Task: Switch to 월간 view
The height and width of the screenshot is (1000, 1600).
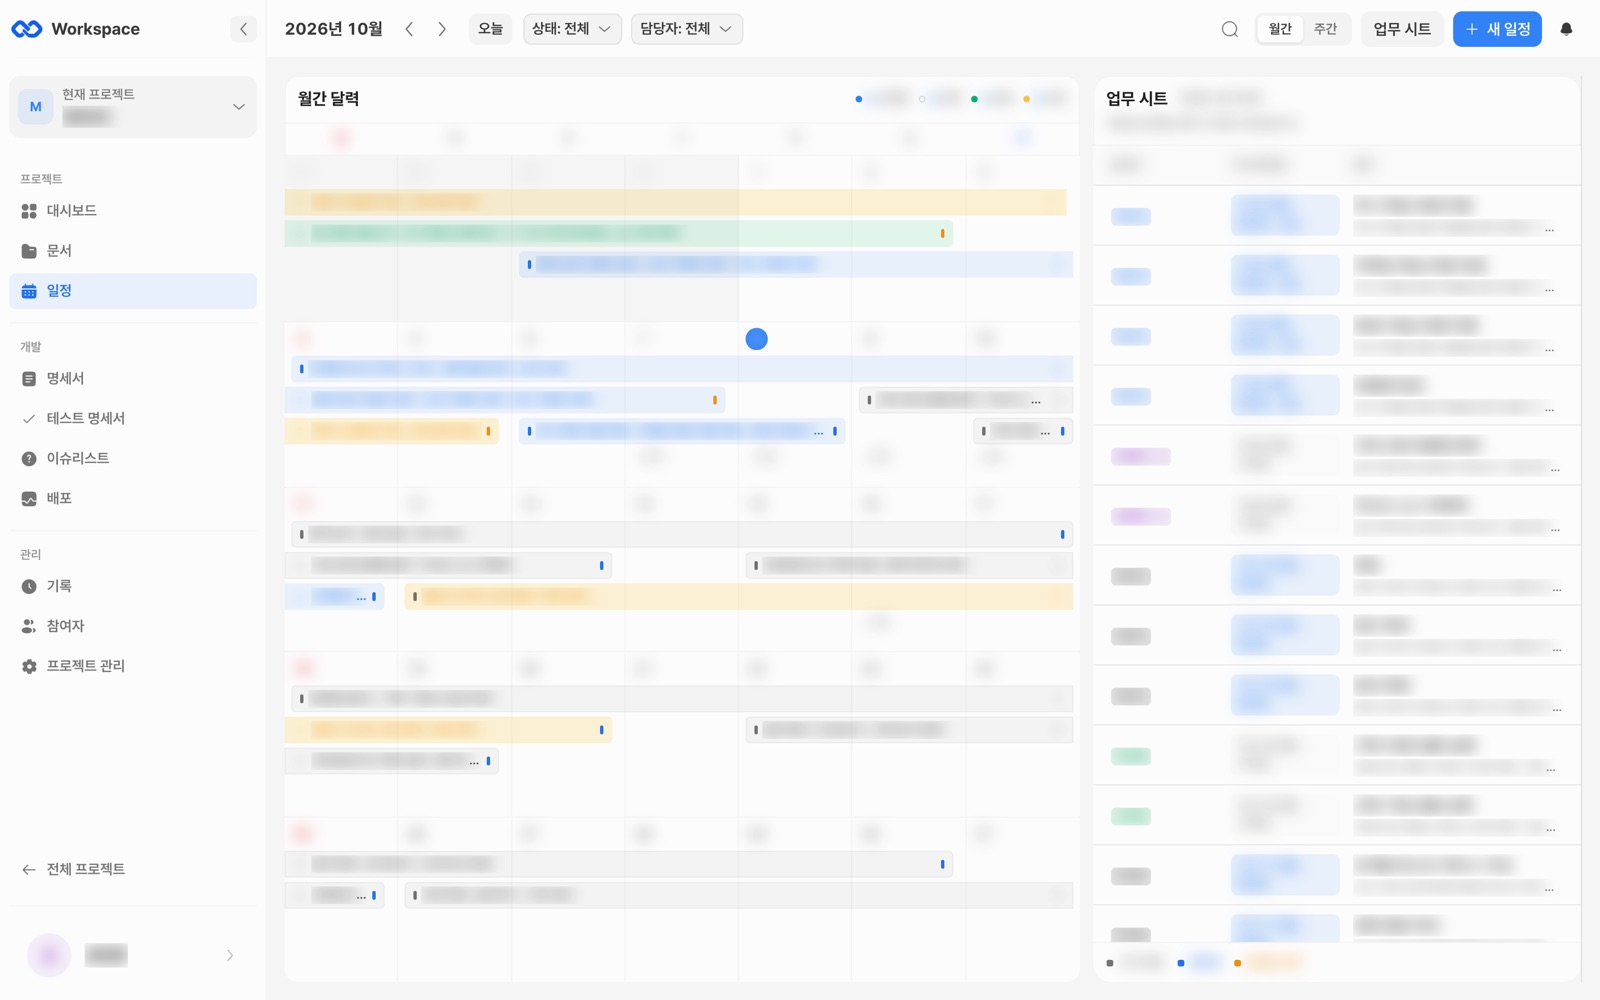Action: (x=1280, y=29)
